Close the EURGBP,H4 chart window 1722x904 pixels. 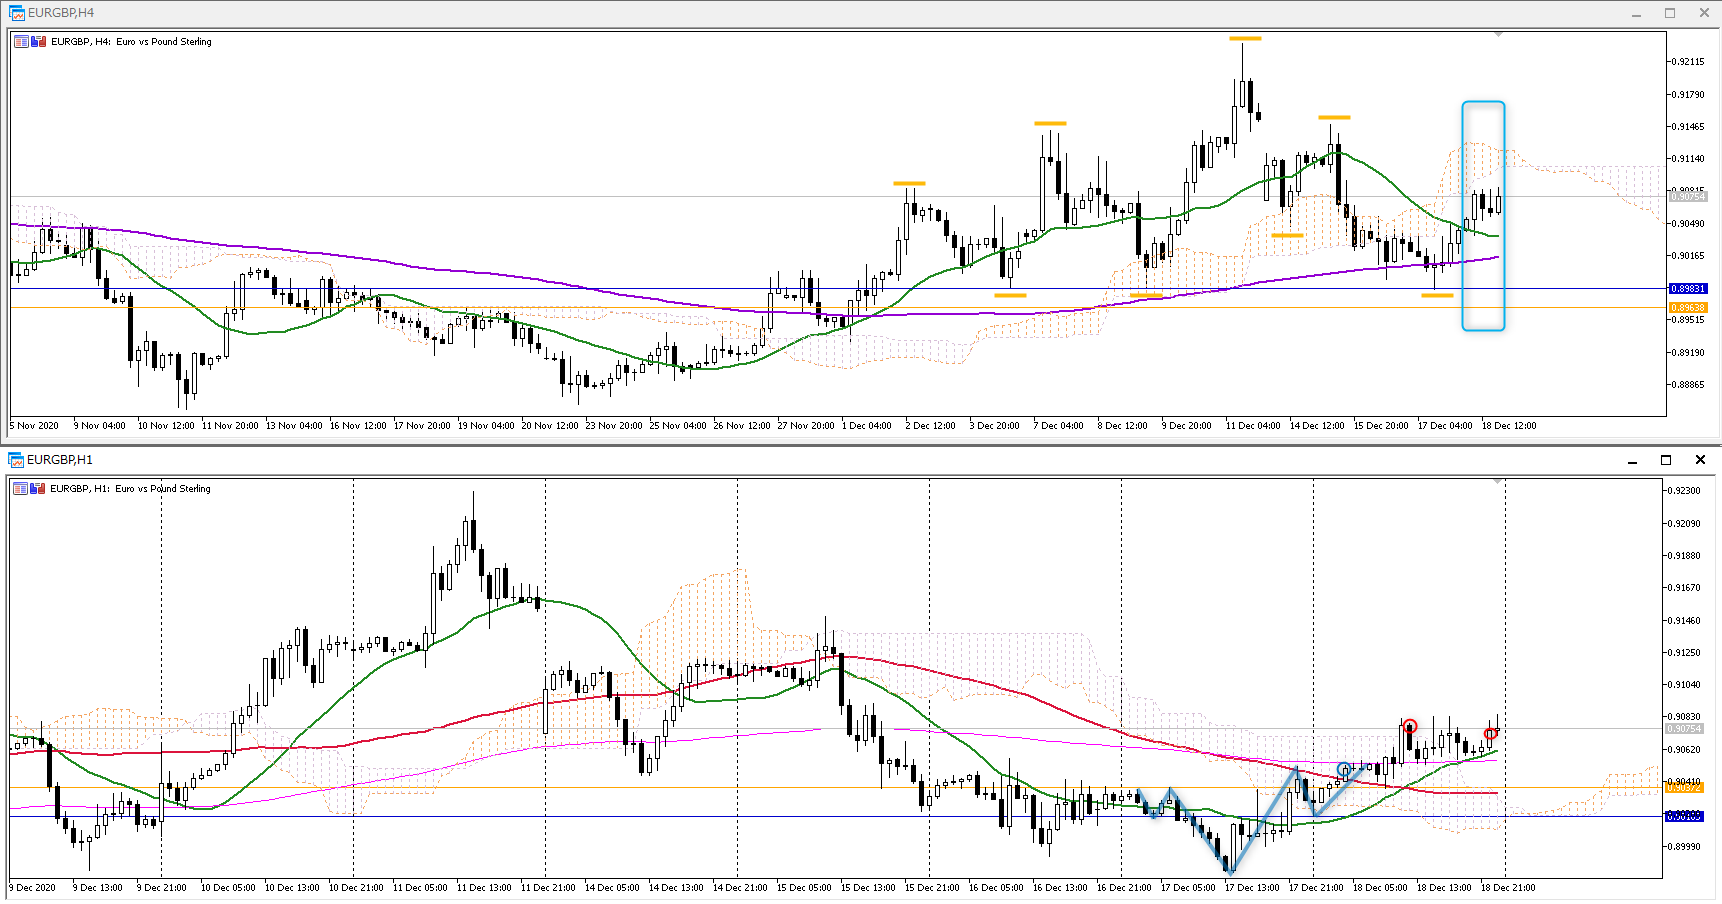tap(1704, 13)
